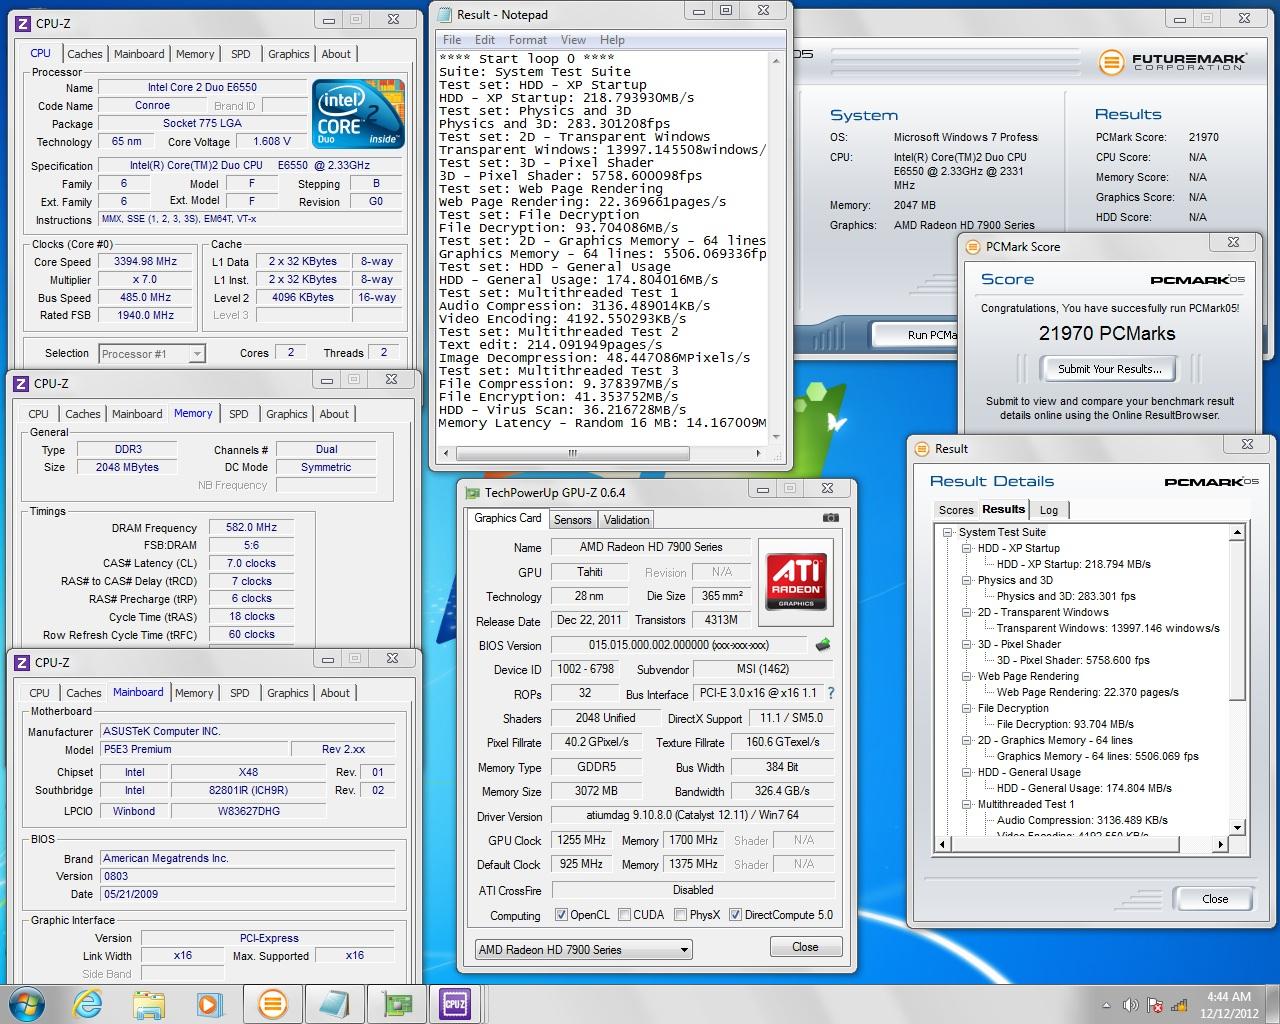The image size is (1280, 1024).
Task: Switch to GPU-Z taskbar button
Action: (395, 1004)
